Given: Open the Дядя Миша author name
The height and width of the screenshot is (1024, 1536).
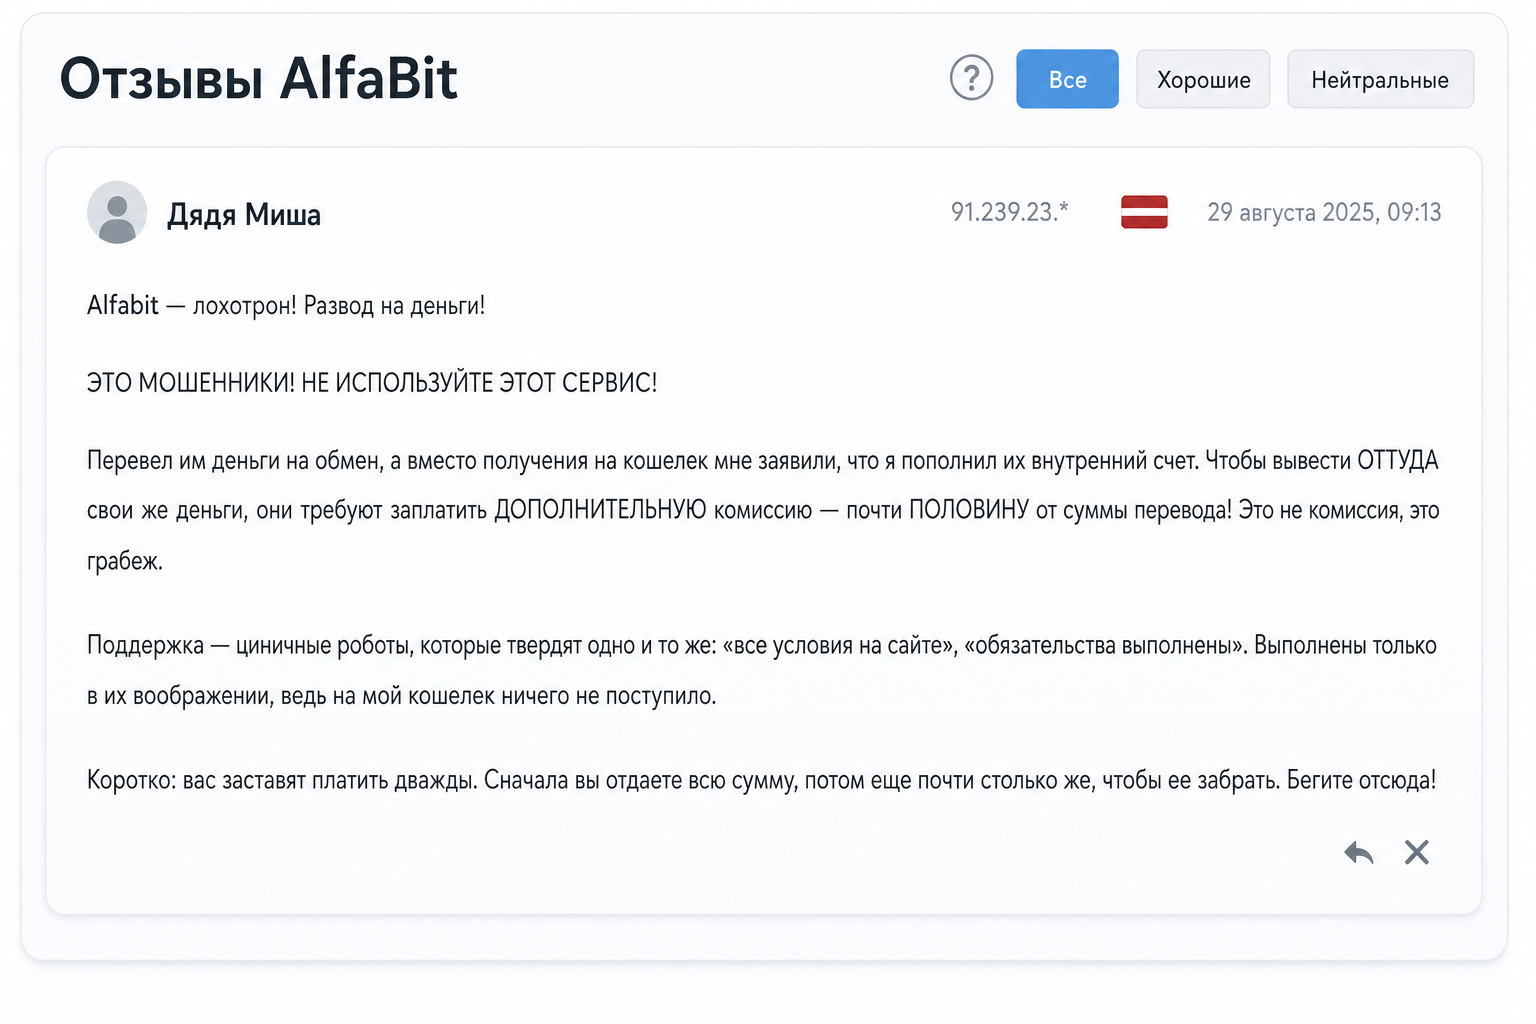Looking at the screenshot, I should 244,214.
